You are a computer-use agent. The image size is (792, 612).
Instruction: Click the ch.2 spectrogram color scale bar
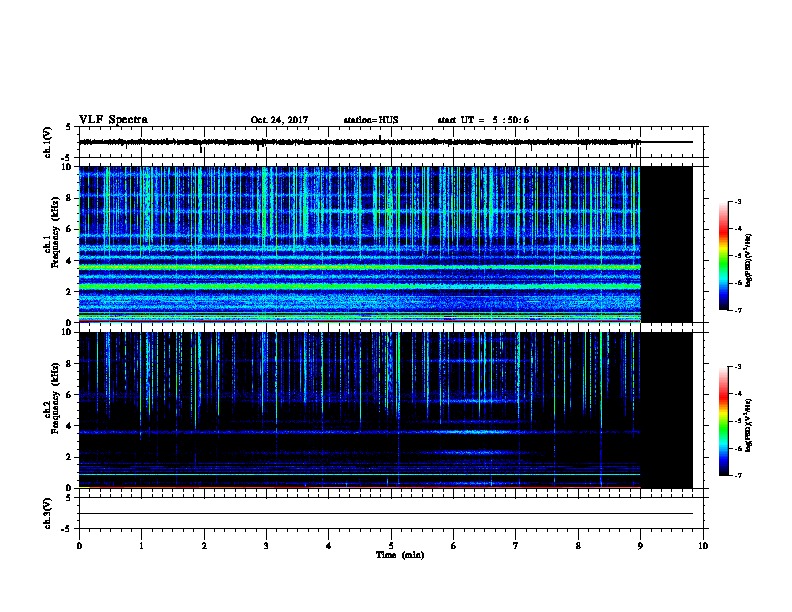click(x=723, y=421)
